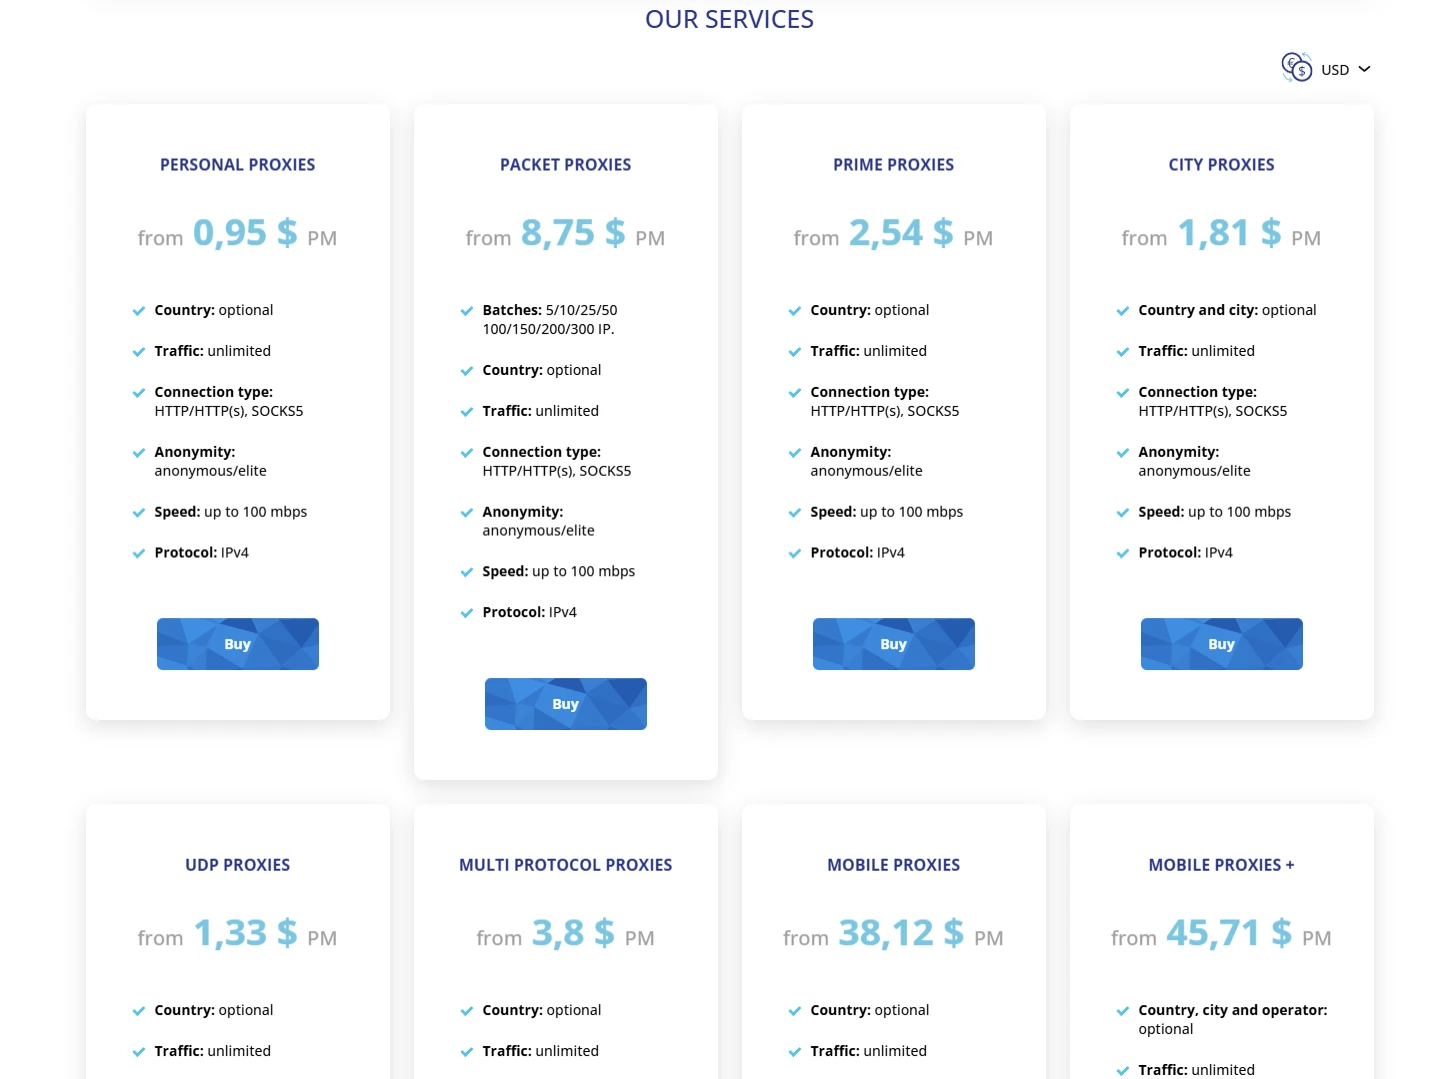Click checkmark beside Country in Prime Proxies

[x=794, y=311]
